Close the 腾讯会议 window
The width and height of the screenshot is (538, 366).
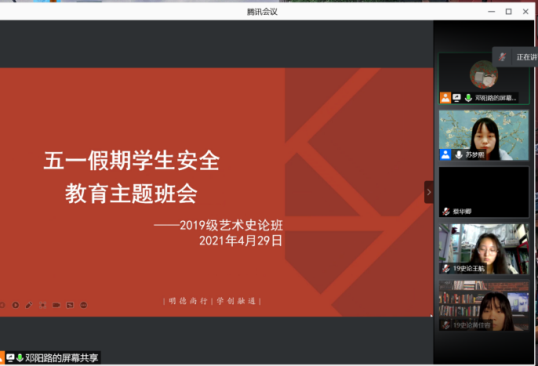(525, 11)
